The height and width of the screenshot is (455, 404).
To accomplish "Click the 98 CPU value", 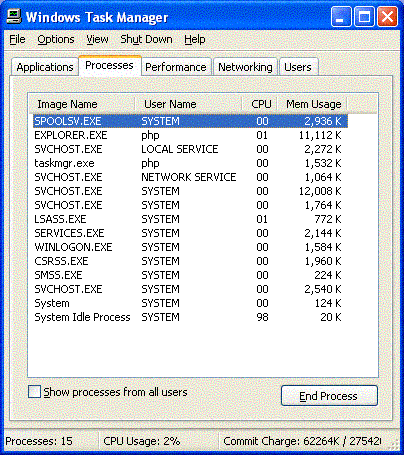I will click(262, 317).
